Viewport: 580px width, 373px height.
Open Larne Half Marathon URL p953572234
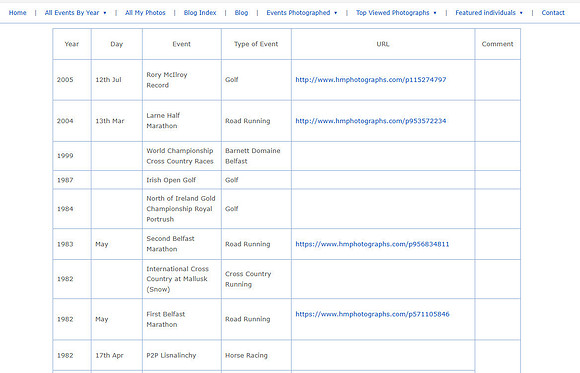pyautogui.click(x=371, y=121)
